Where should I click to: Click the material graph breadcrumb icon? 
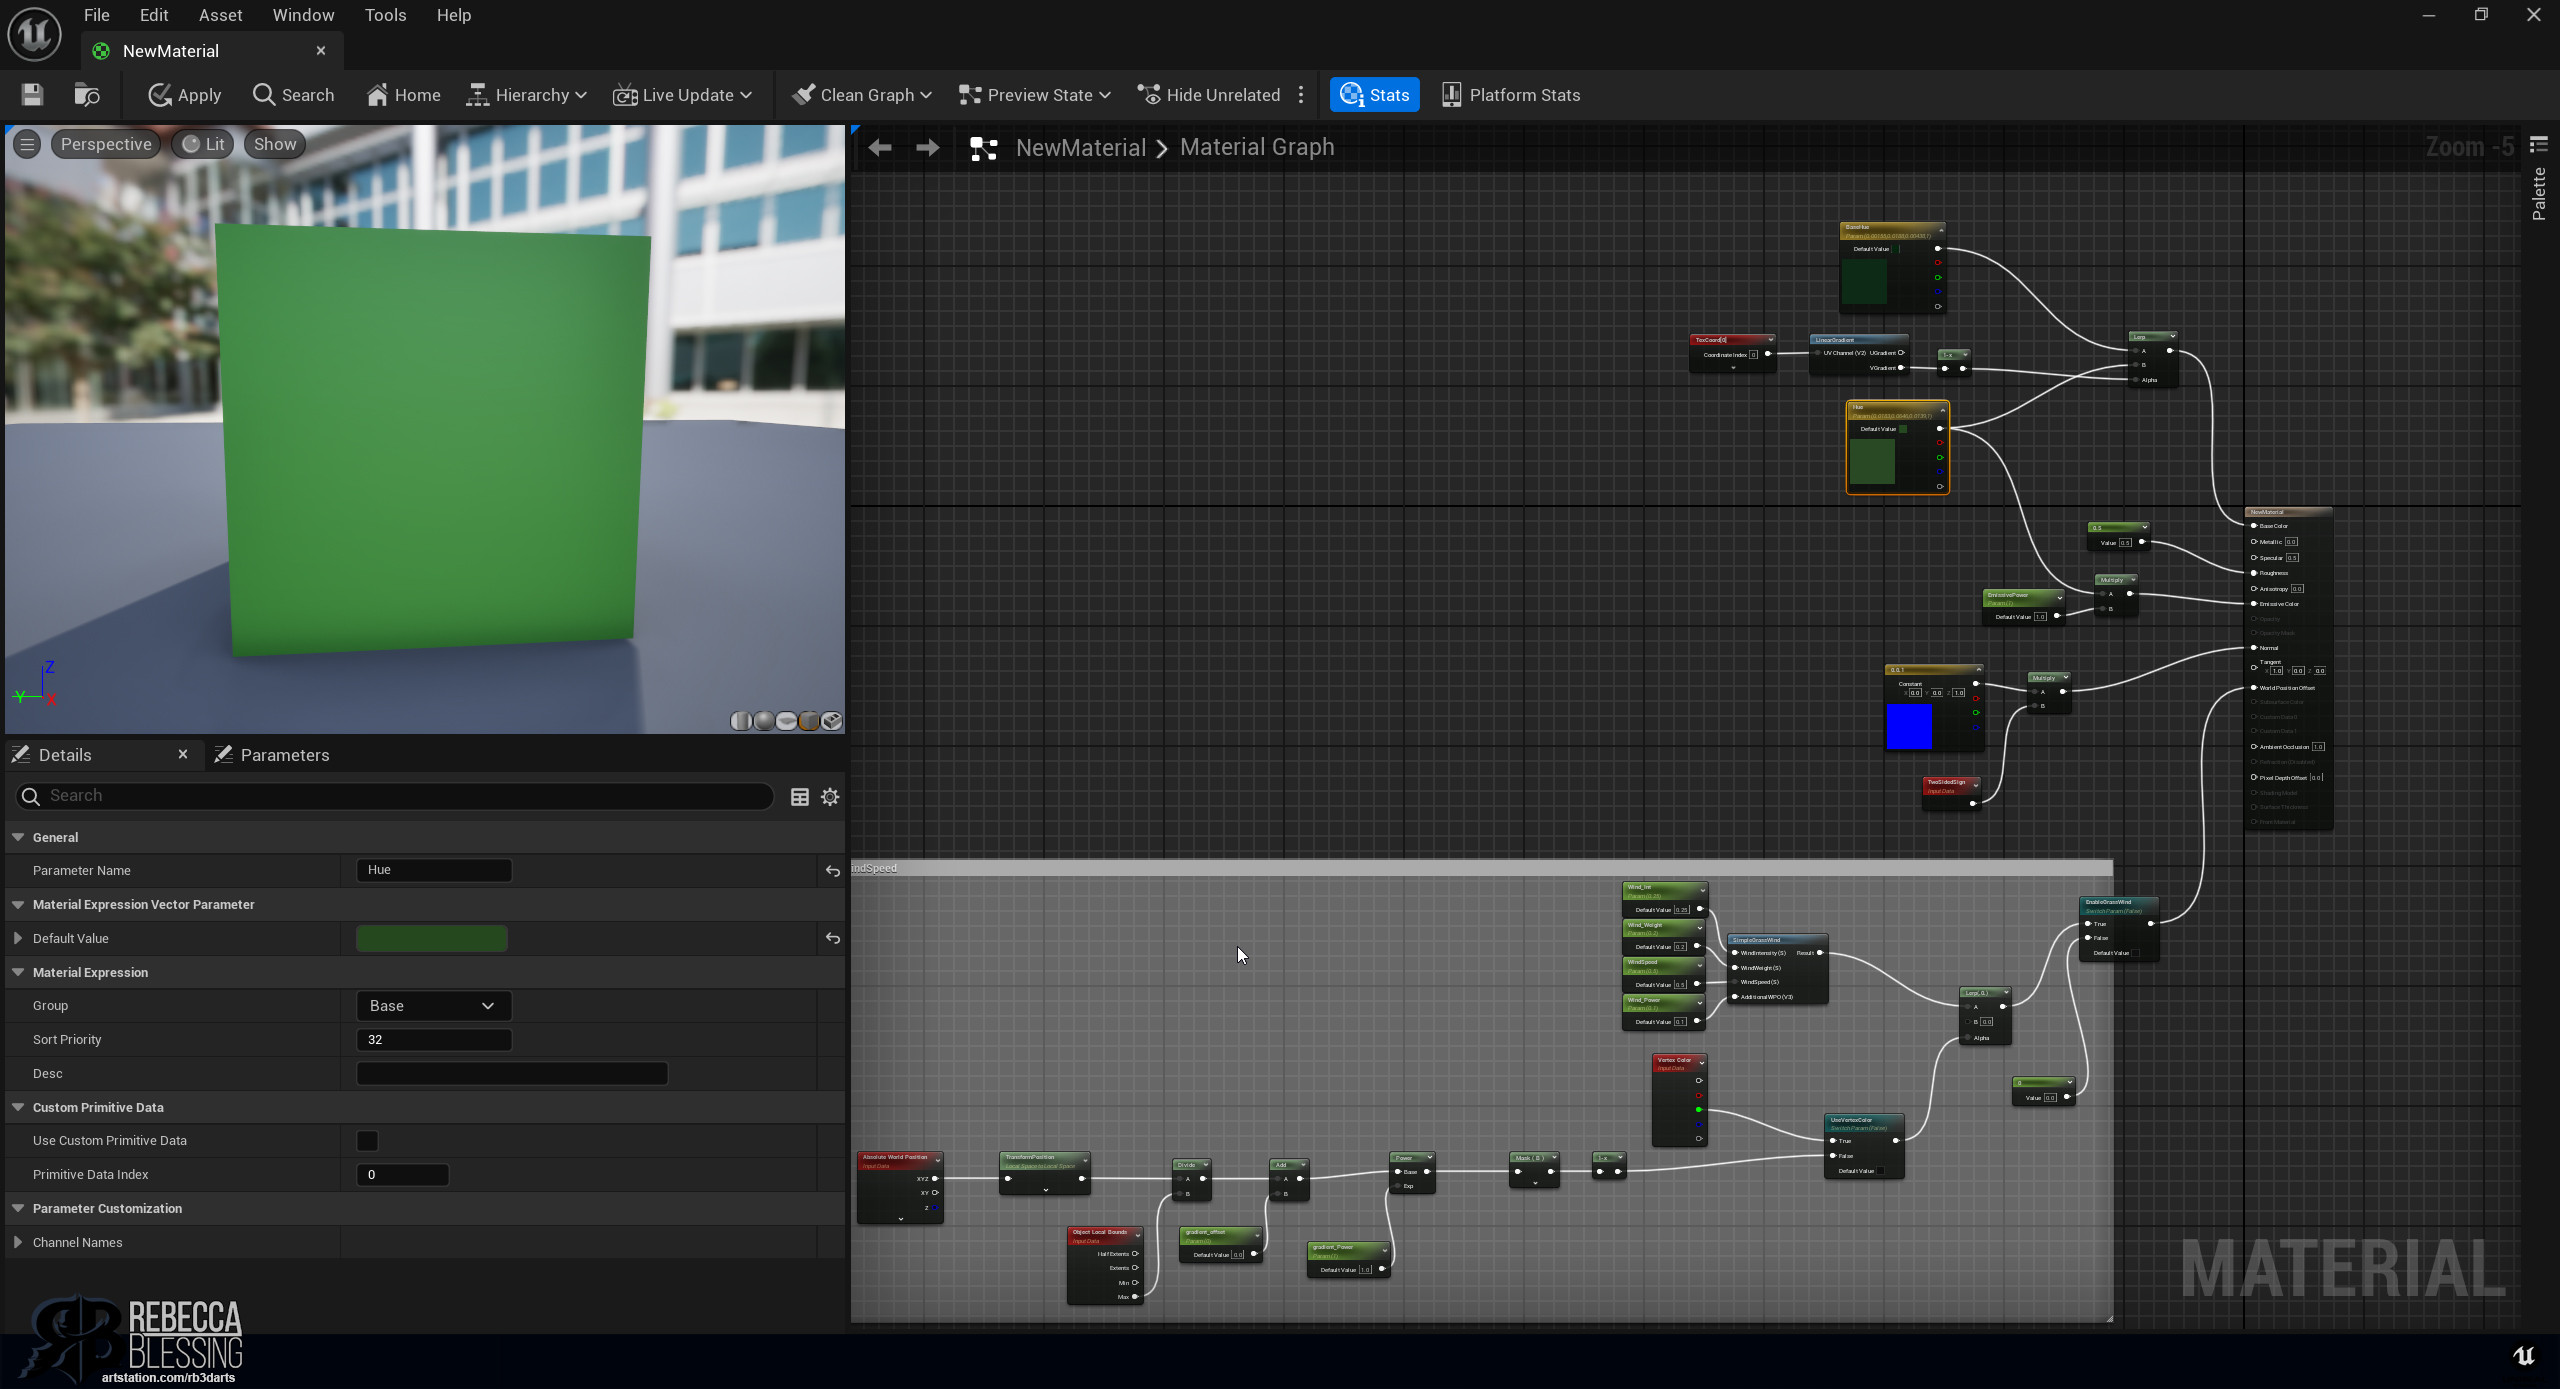[984, 148]
